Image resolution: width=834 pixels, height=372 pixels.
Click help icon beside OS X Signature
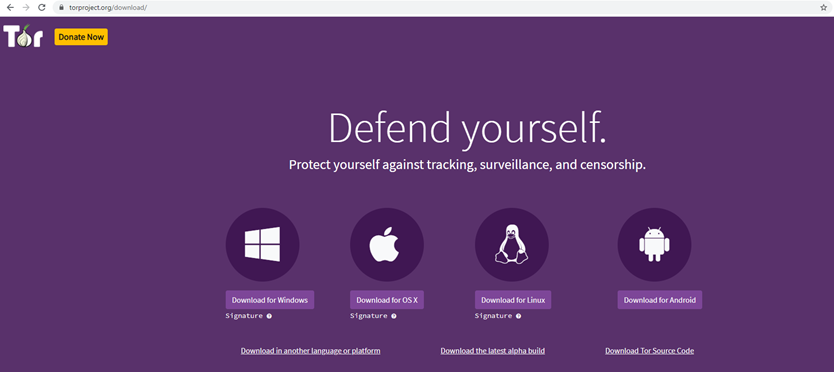[x=394, y=316]
